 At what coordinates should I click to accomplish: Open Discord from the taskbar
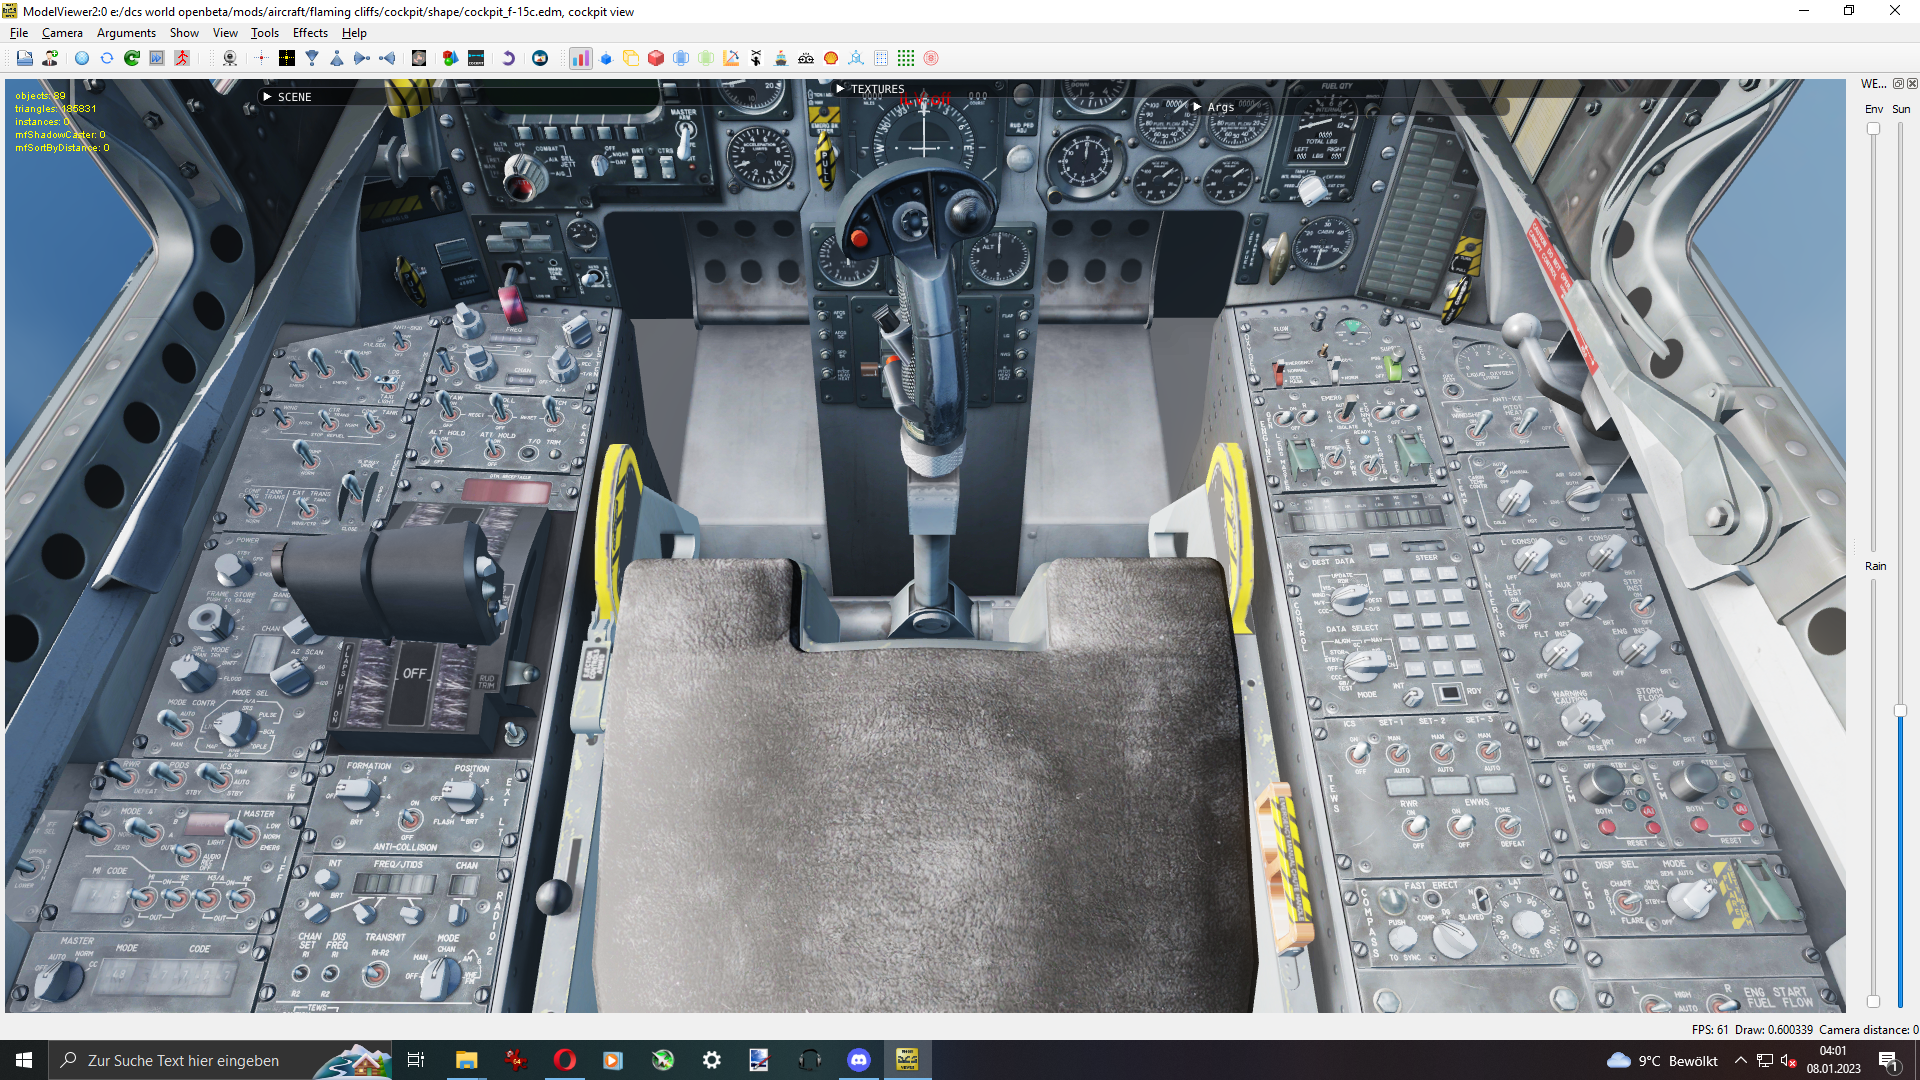coord(859,1060)
